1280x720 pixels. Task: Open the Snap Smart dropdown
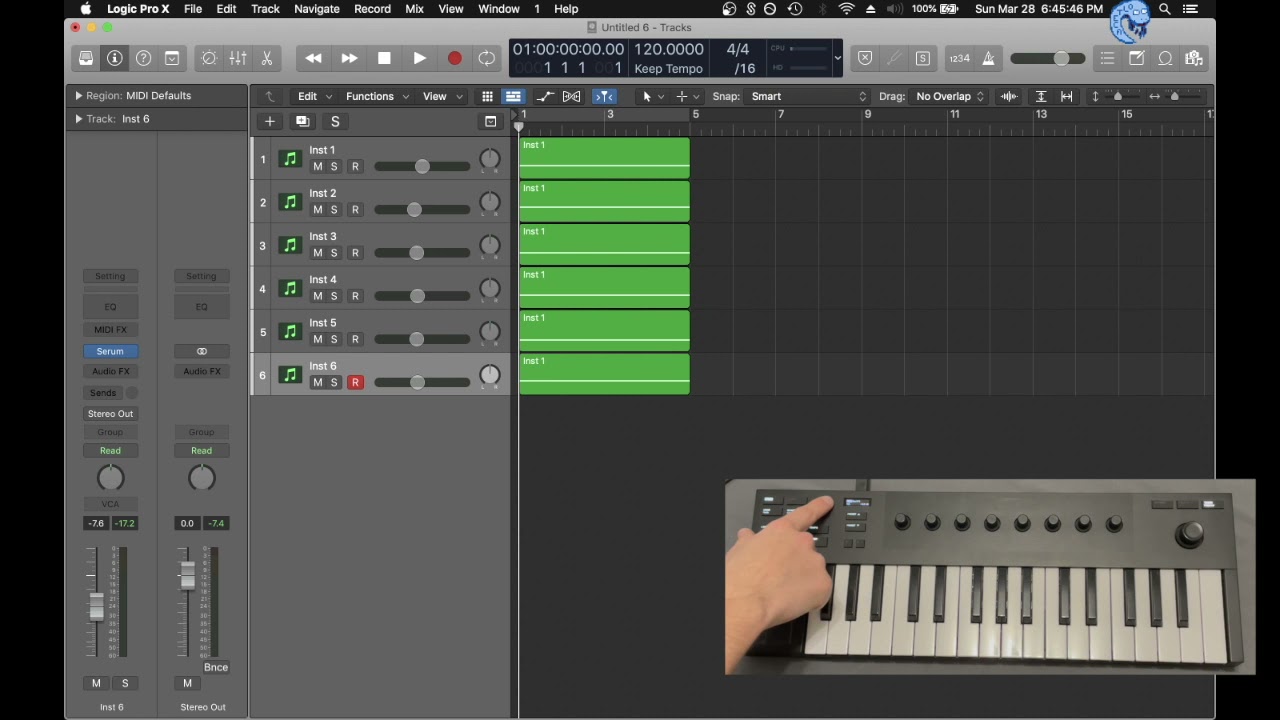[x=809, y=96]
